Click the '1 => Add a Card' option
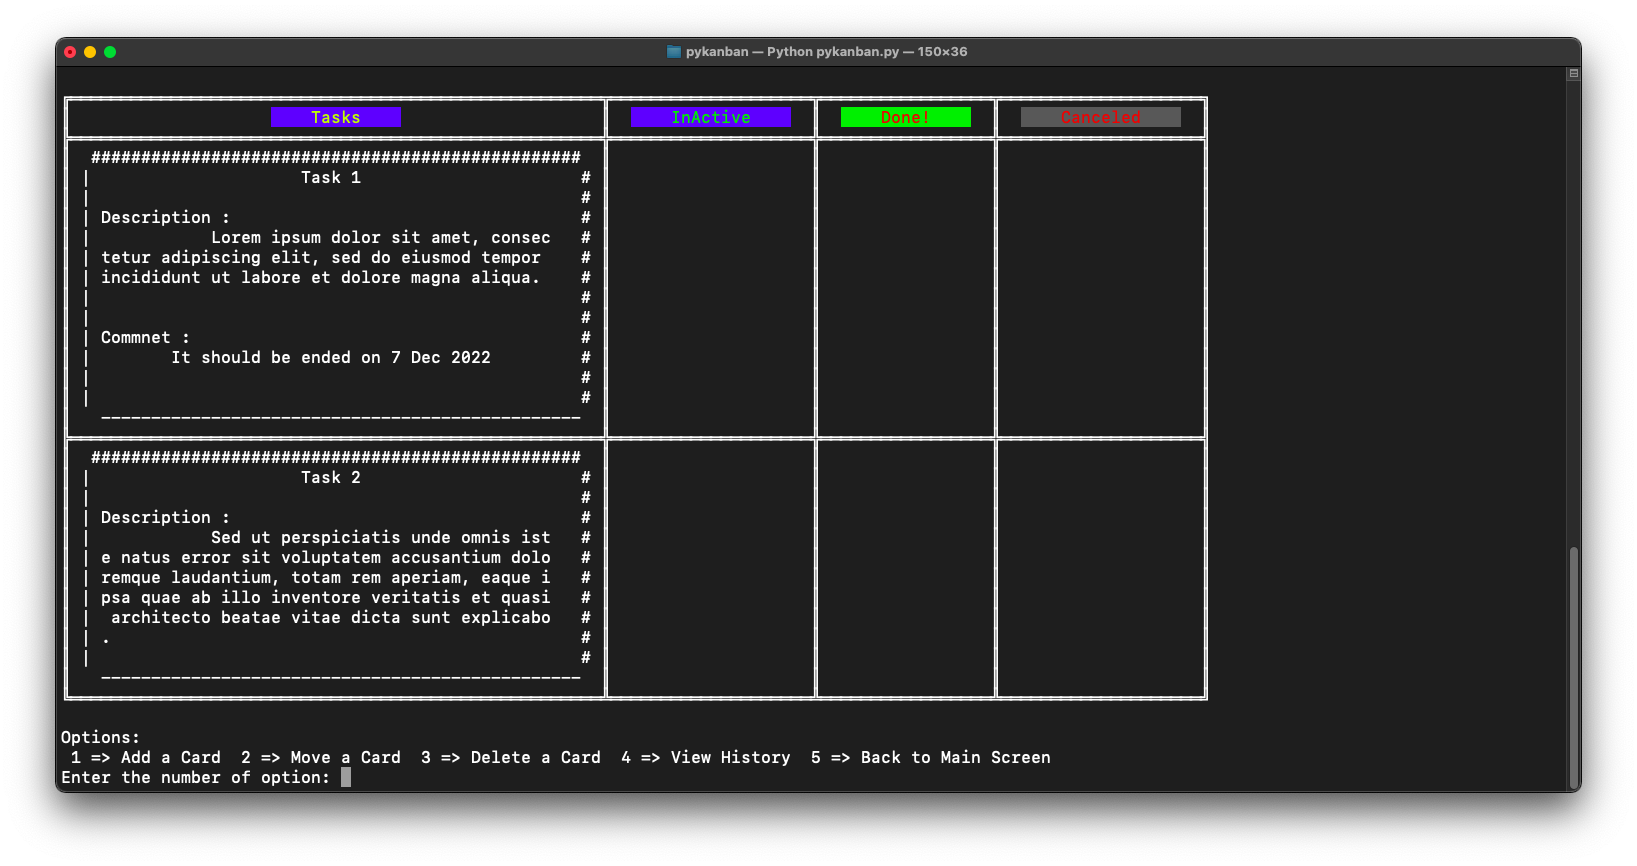The image size is (1637, 866). point(146,758)
